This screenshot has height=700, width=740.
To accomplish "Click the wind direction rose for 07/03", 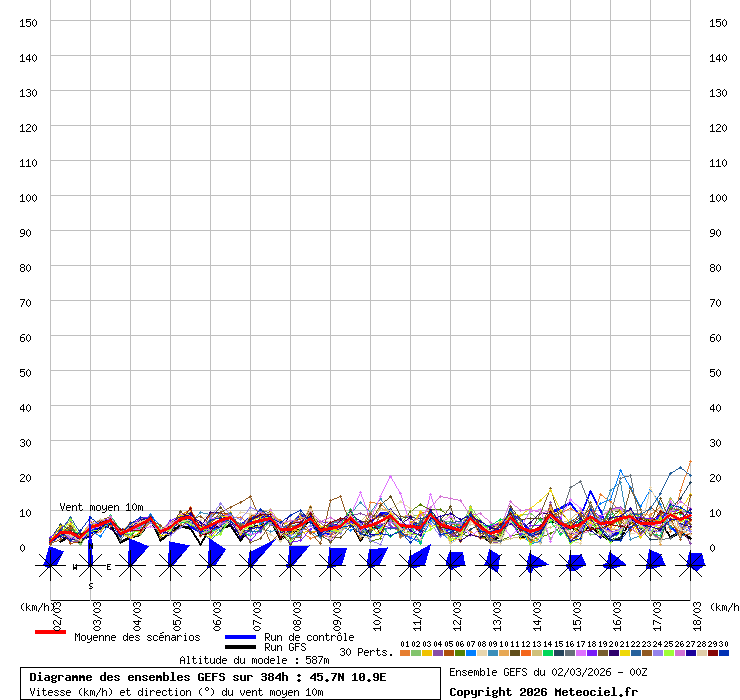I will click(251, 565).
